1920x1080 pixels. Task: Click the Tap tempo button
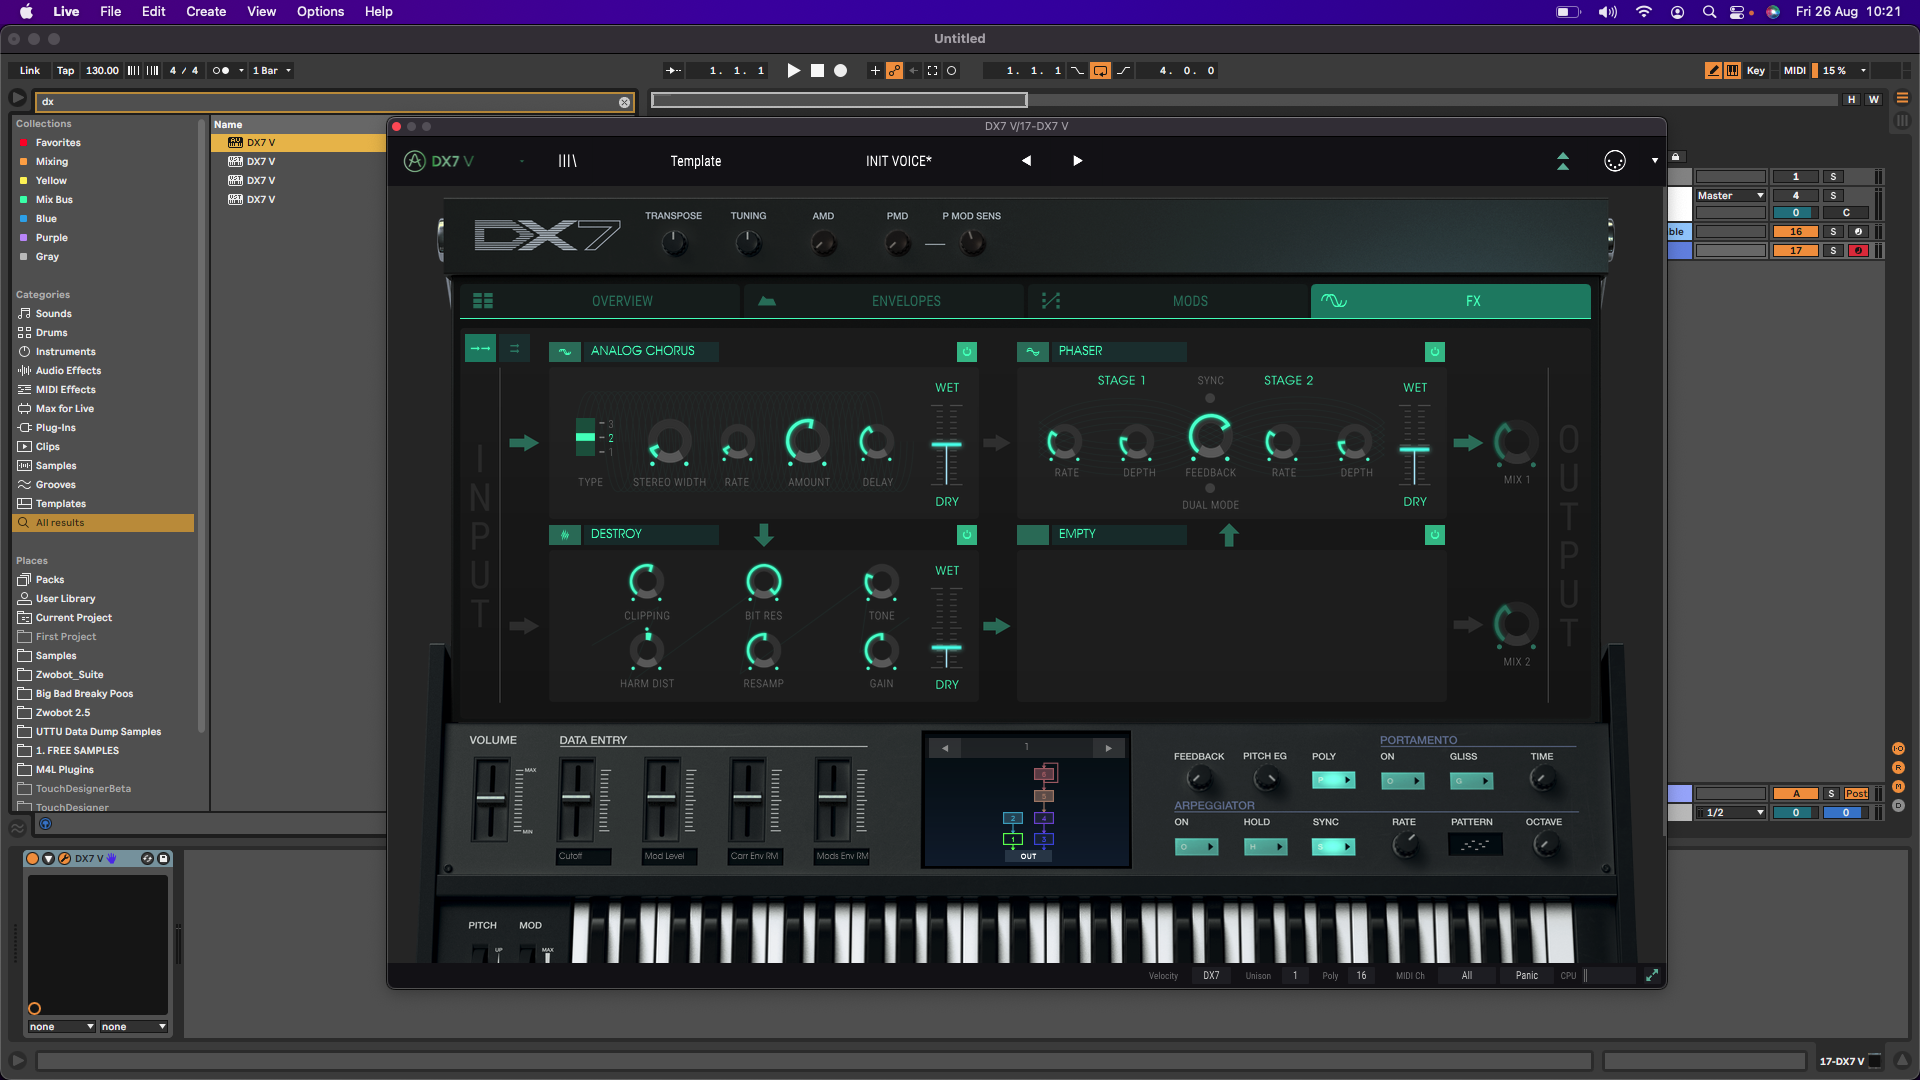pyautogui.click(x=65, y=71)
